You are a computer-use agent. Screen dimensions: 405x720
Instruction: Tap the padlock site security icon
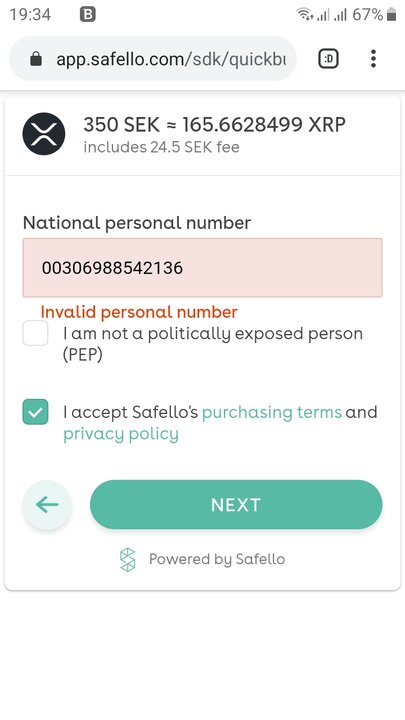click(x=36, y=58)
